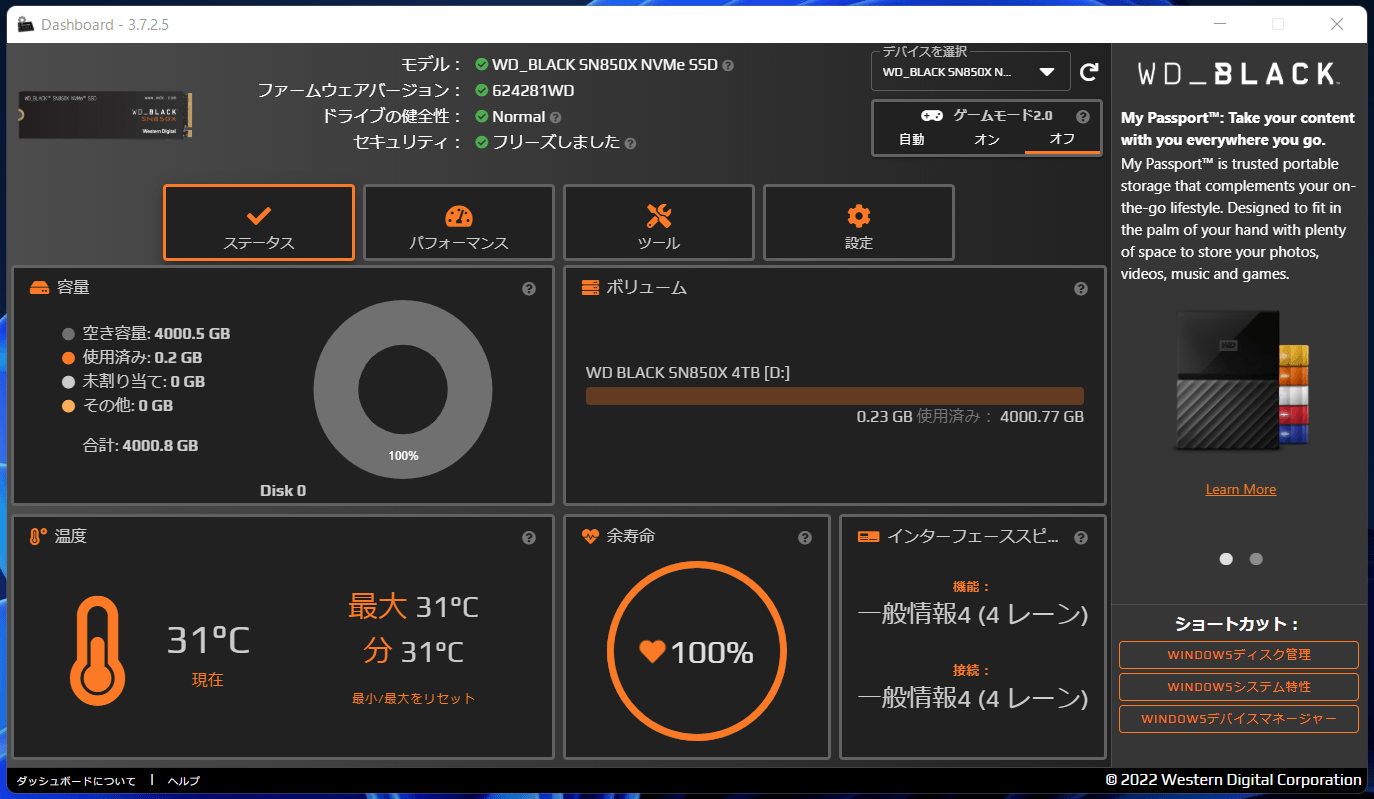
Task: Click the heart icon beside 100%
Action: pyautogui.click(x=652, y=652)
